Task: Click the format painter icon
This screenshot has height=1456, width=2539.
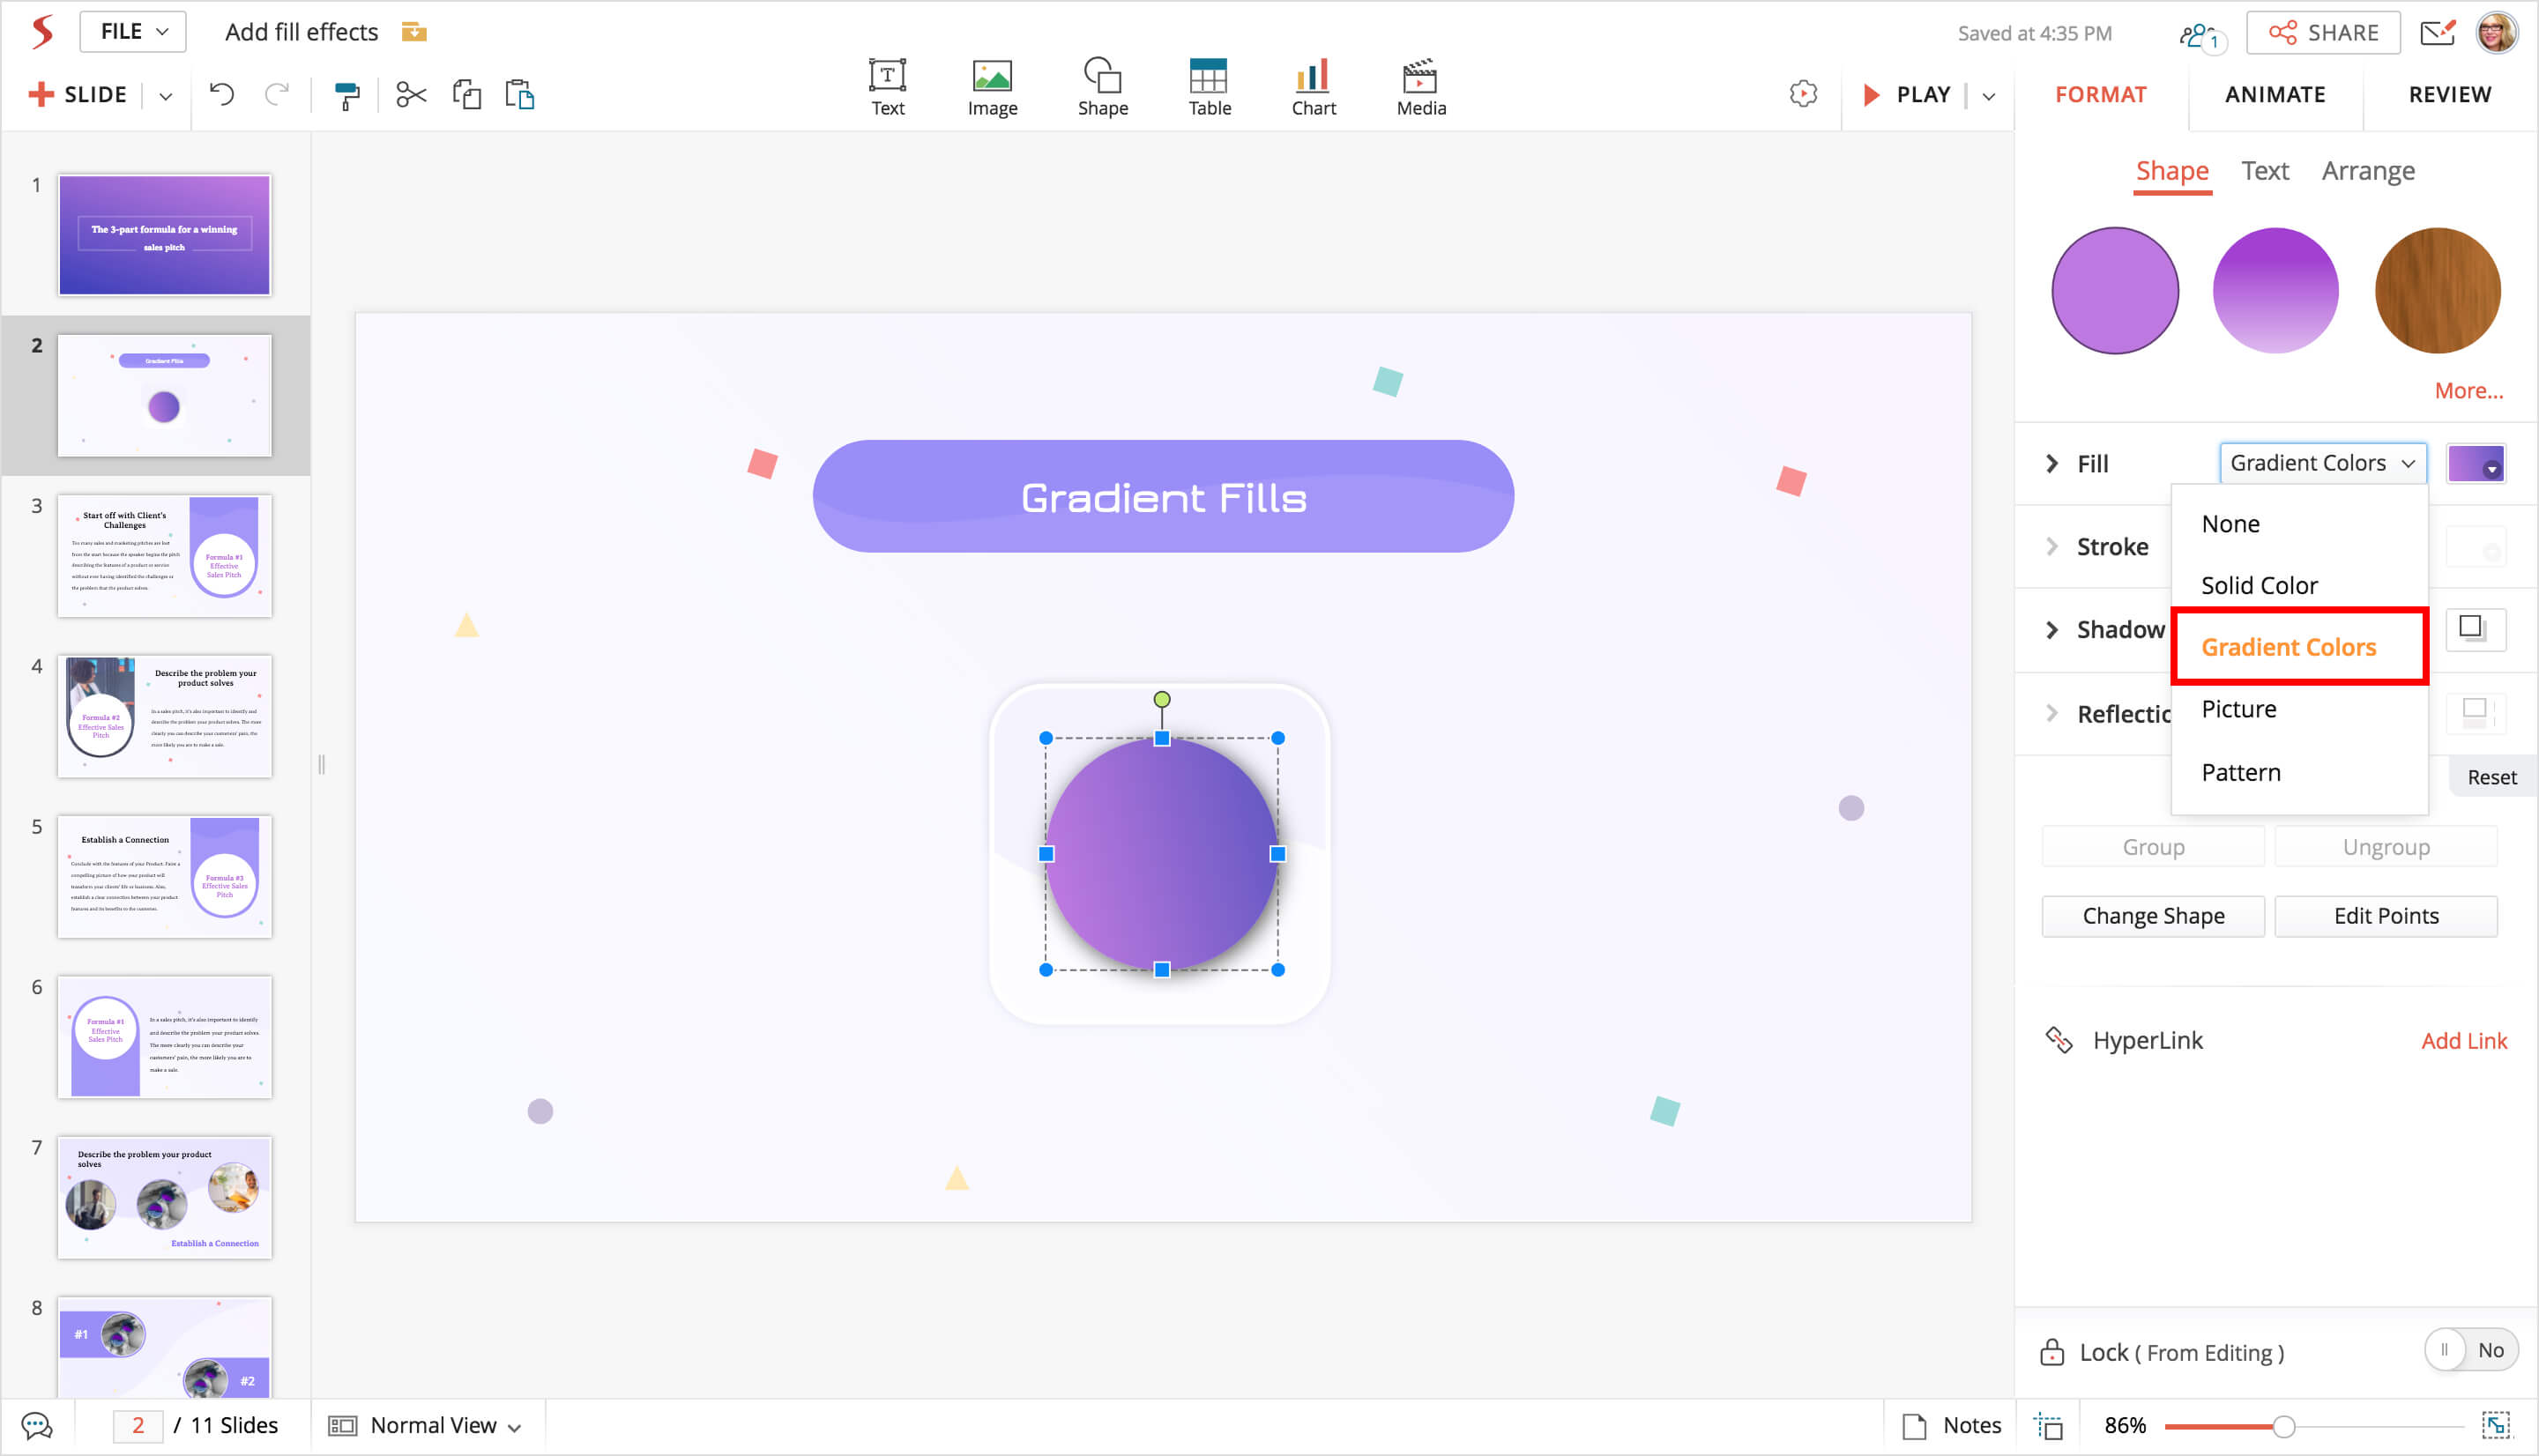Action: point(346,95)
